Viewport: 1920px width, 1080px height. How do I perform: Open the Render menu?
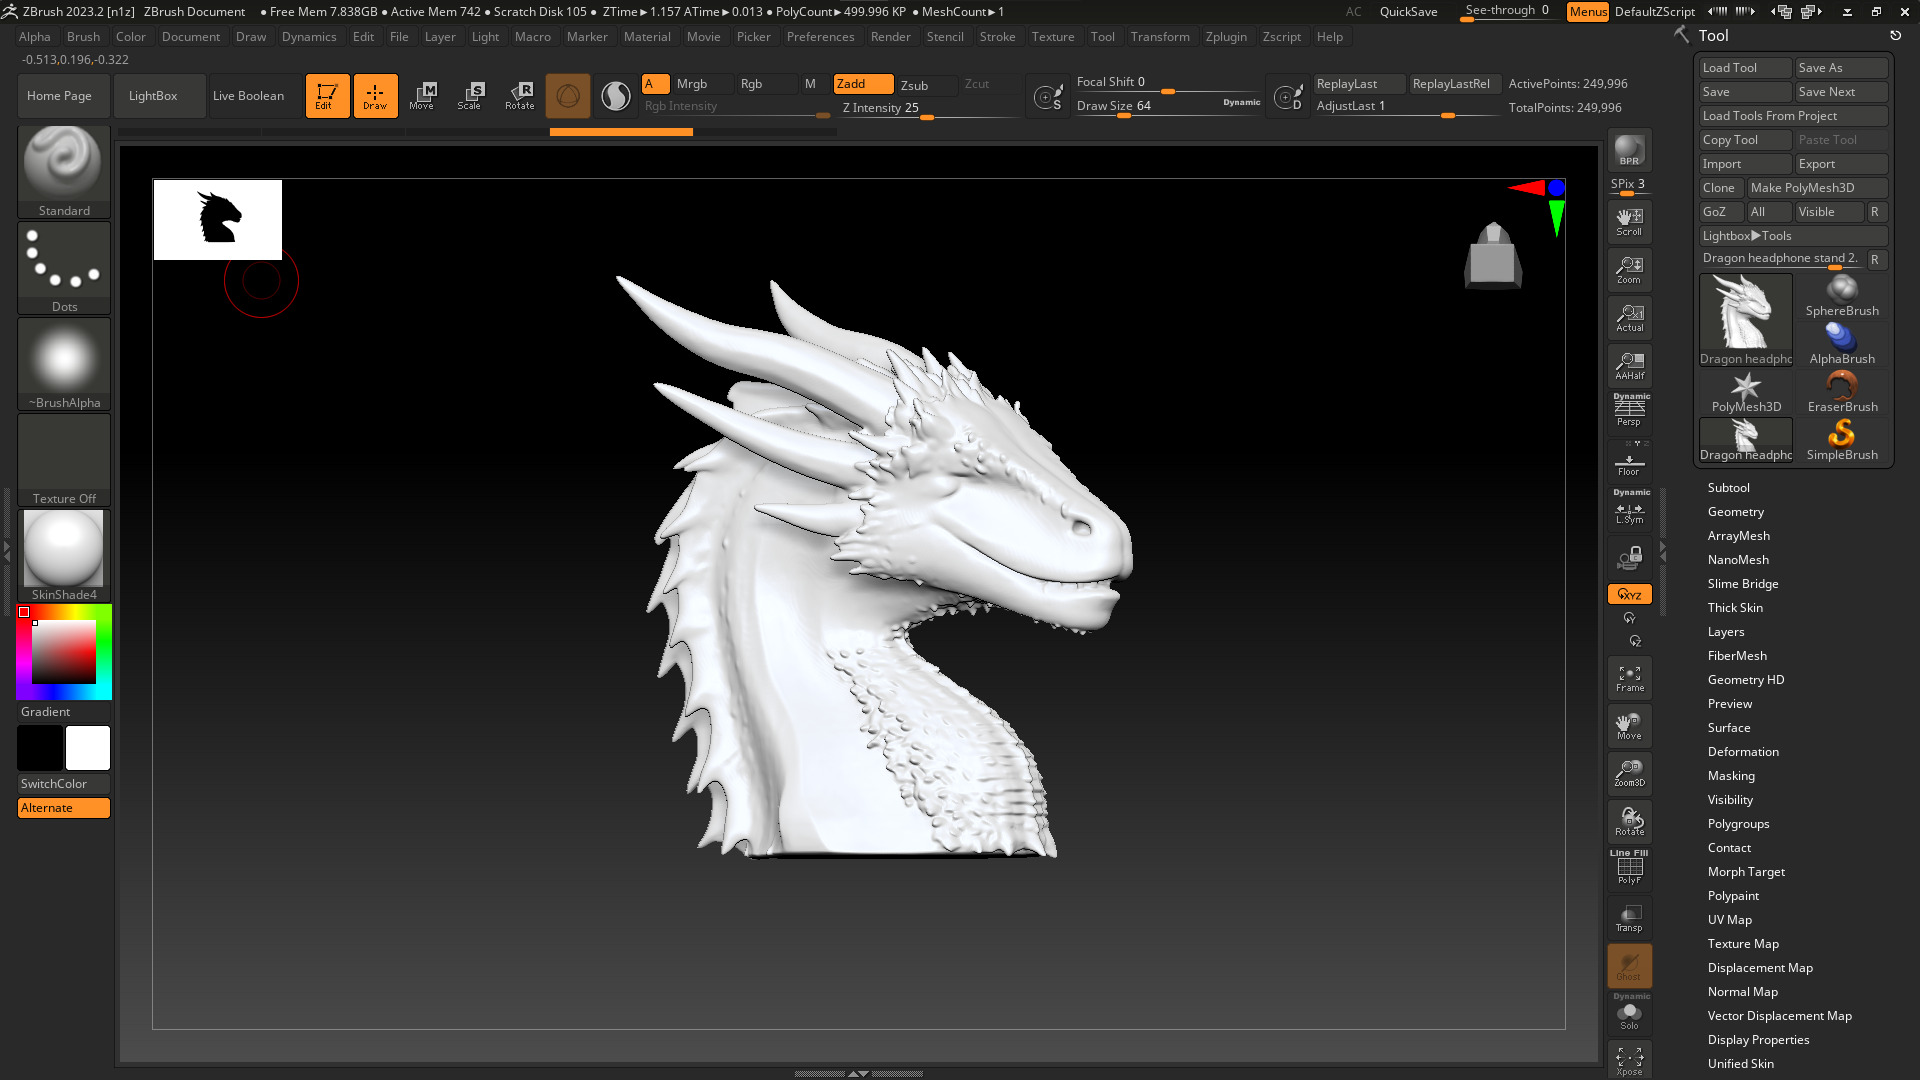click(x=890, y=37)
